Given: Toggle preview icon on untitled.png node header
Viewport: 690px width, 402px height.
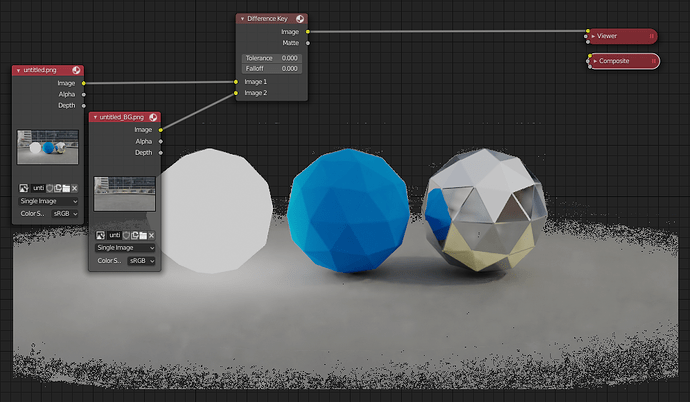Looking at the screenshot, I should pyautogui.click(x=76, y=70).
